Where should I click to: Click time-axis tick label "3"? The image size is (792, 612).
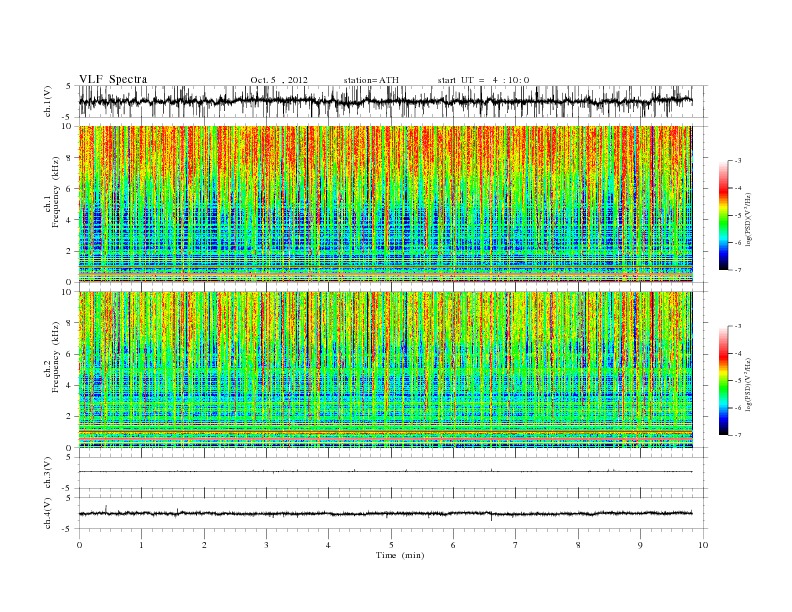pyautogui.click(x=266, y=545)
